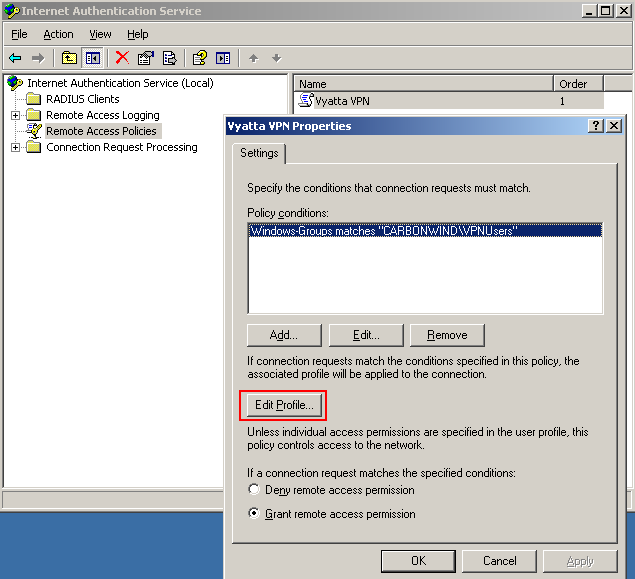The image size is (635, 579).
Task: Select the Remote Access Logging label
Action: [103, 115]
